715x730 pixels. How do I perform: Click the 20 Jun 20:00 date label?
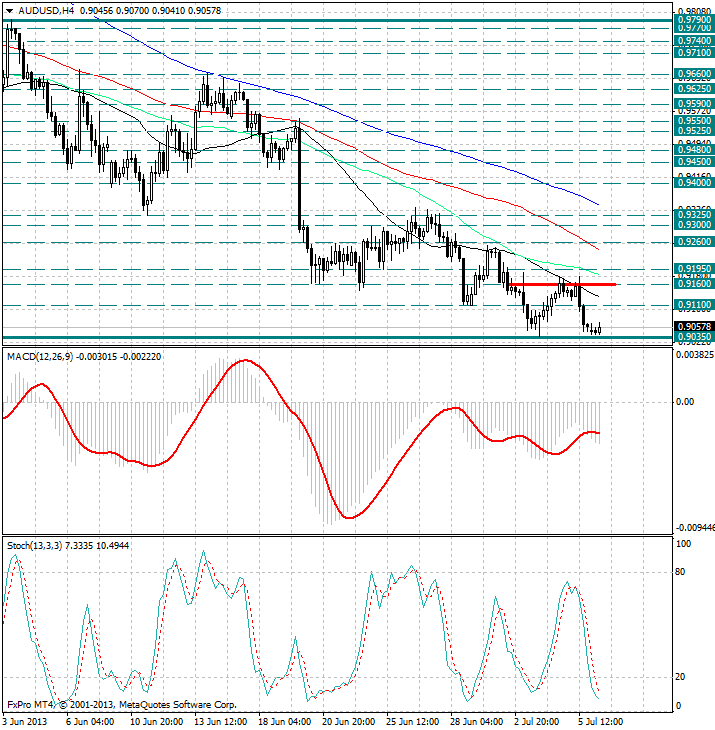coord(349,722)
